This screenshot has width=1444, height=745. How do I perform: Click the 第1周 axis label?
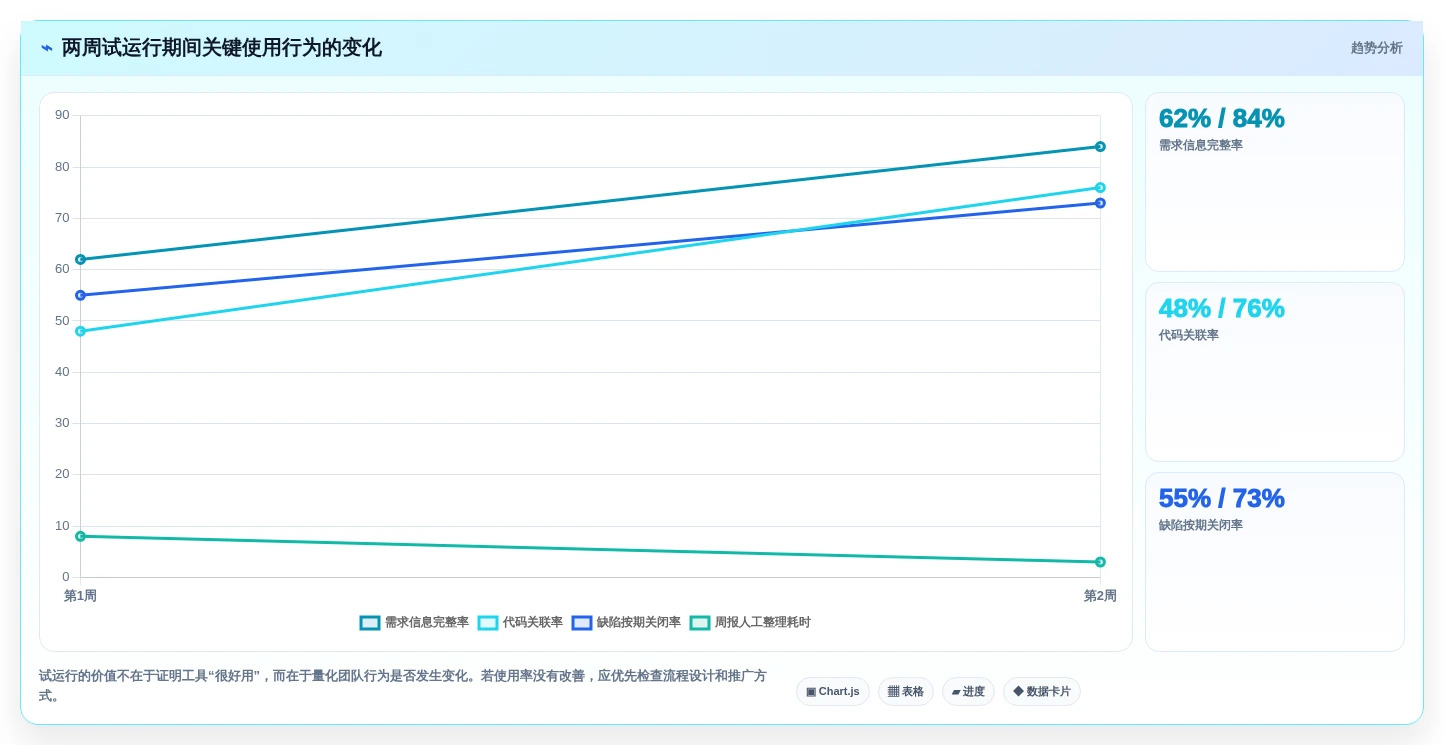pos(80,596)
